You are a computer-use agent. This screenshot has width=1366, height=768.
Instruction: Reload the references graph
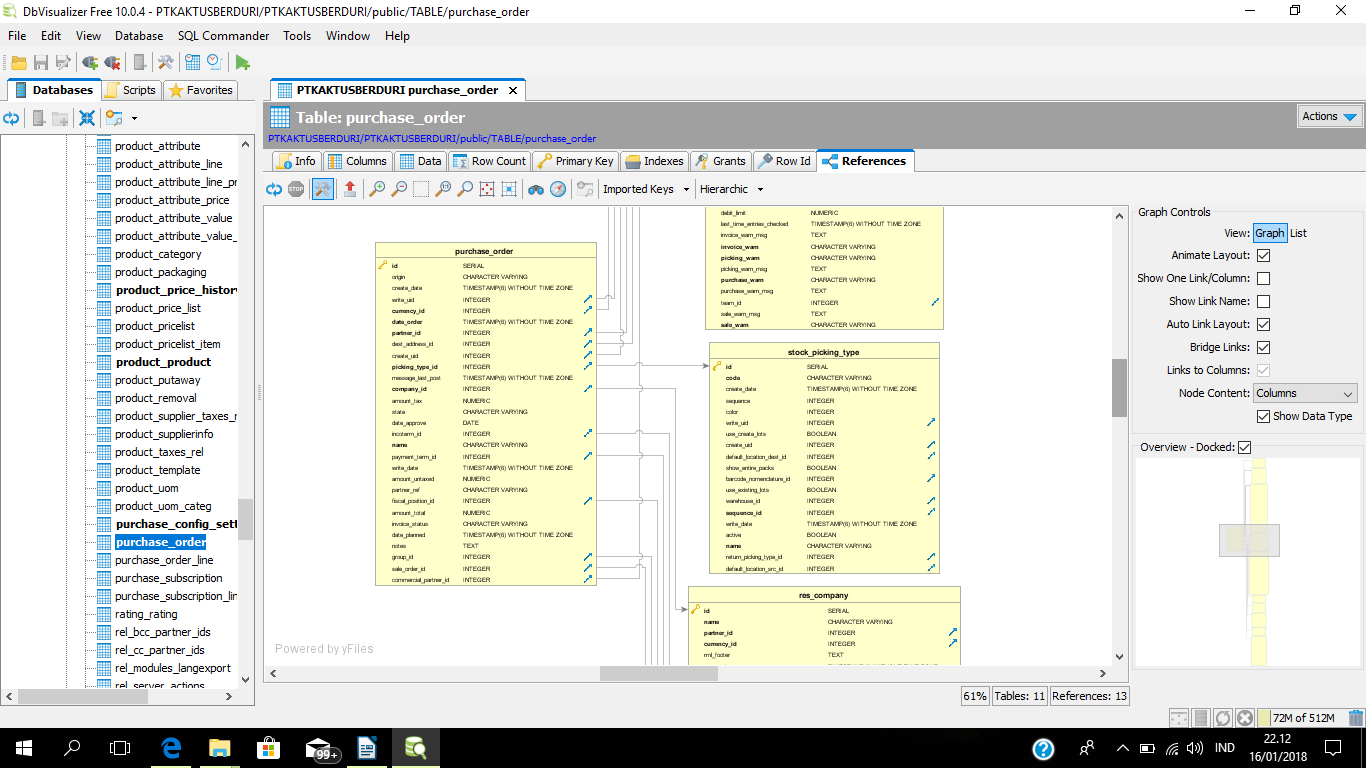274,189
